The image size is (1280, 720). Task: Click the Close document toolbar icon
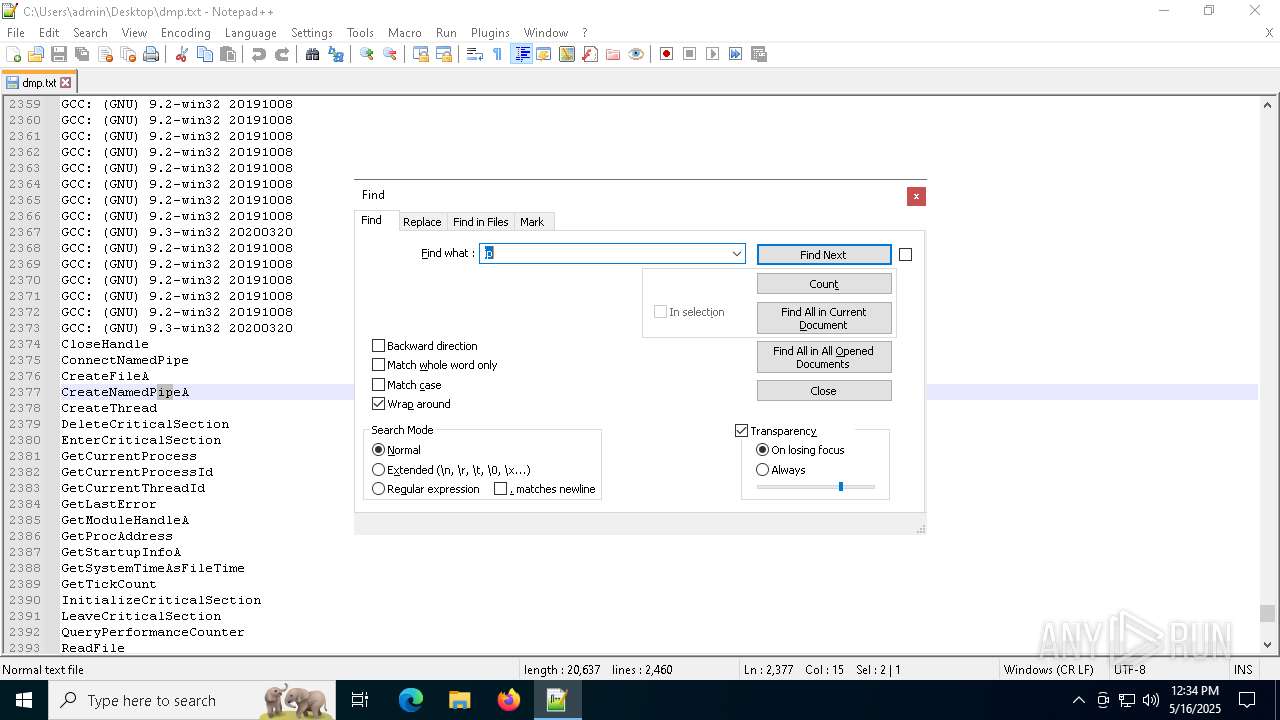click(105, 54)
